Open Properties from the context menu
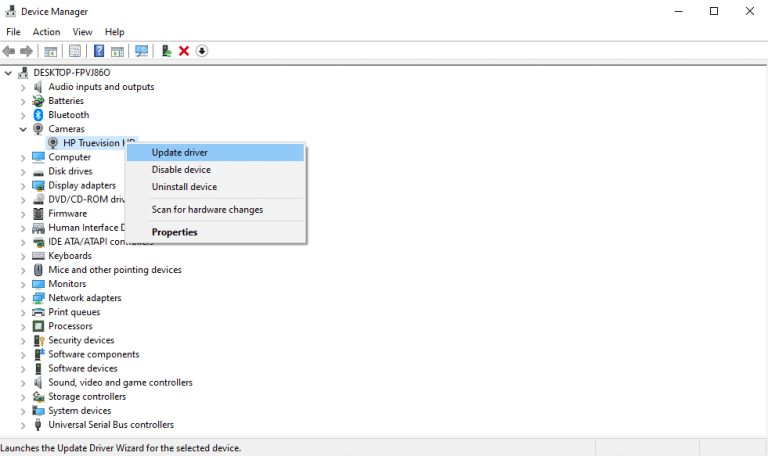The height and width of the screenshot is (456, 768). point(216,232)
